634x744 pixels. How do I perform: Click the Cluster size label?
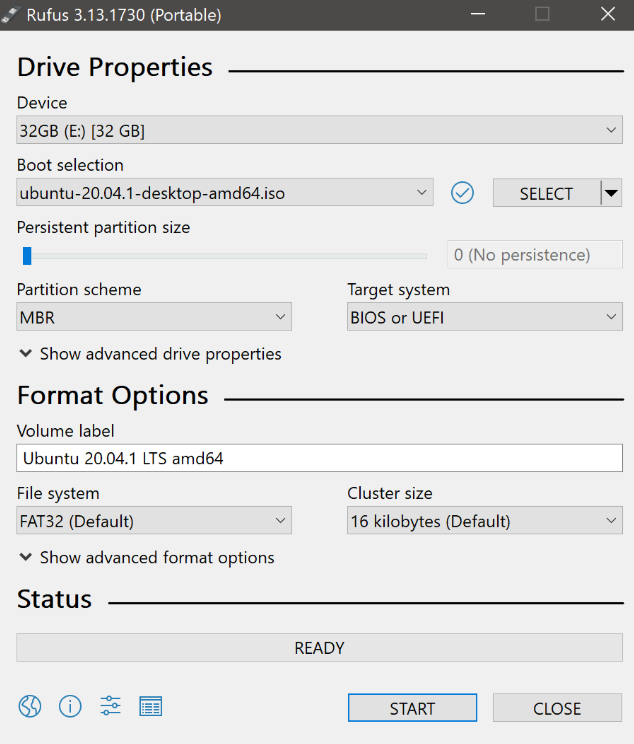coord(390,493)
